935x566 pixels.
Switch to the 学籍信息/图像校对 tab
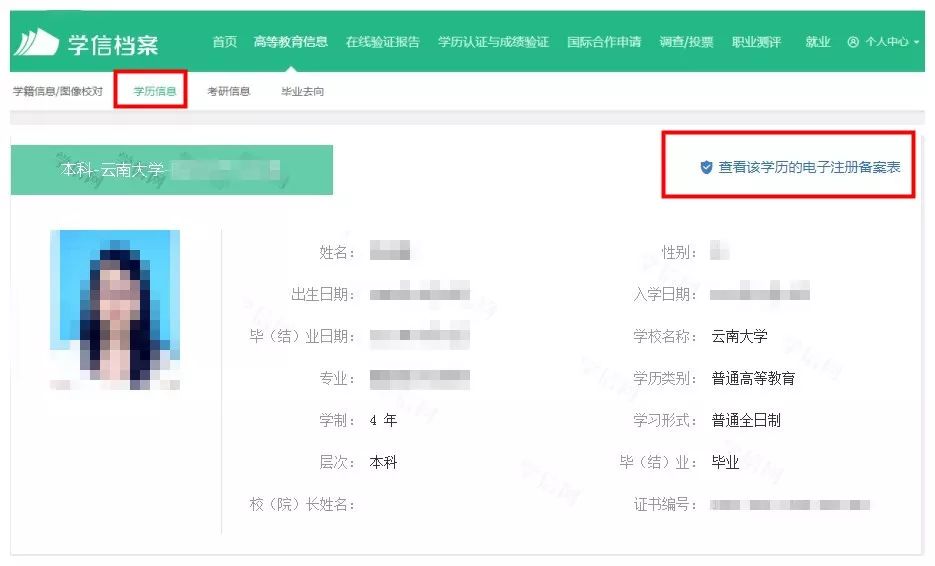[58, 91]
